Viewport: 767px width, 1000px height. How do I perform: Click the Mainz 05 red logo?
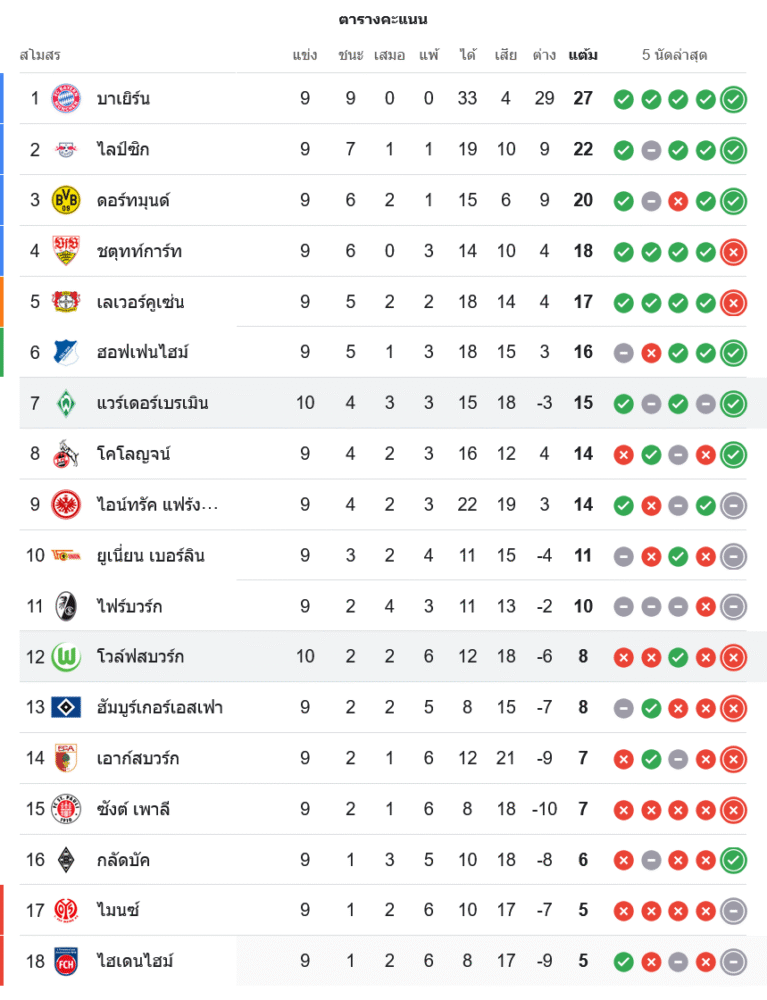click(x=66, y=911)
